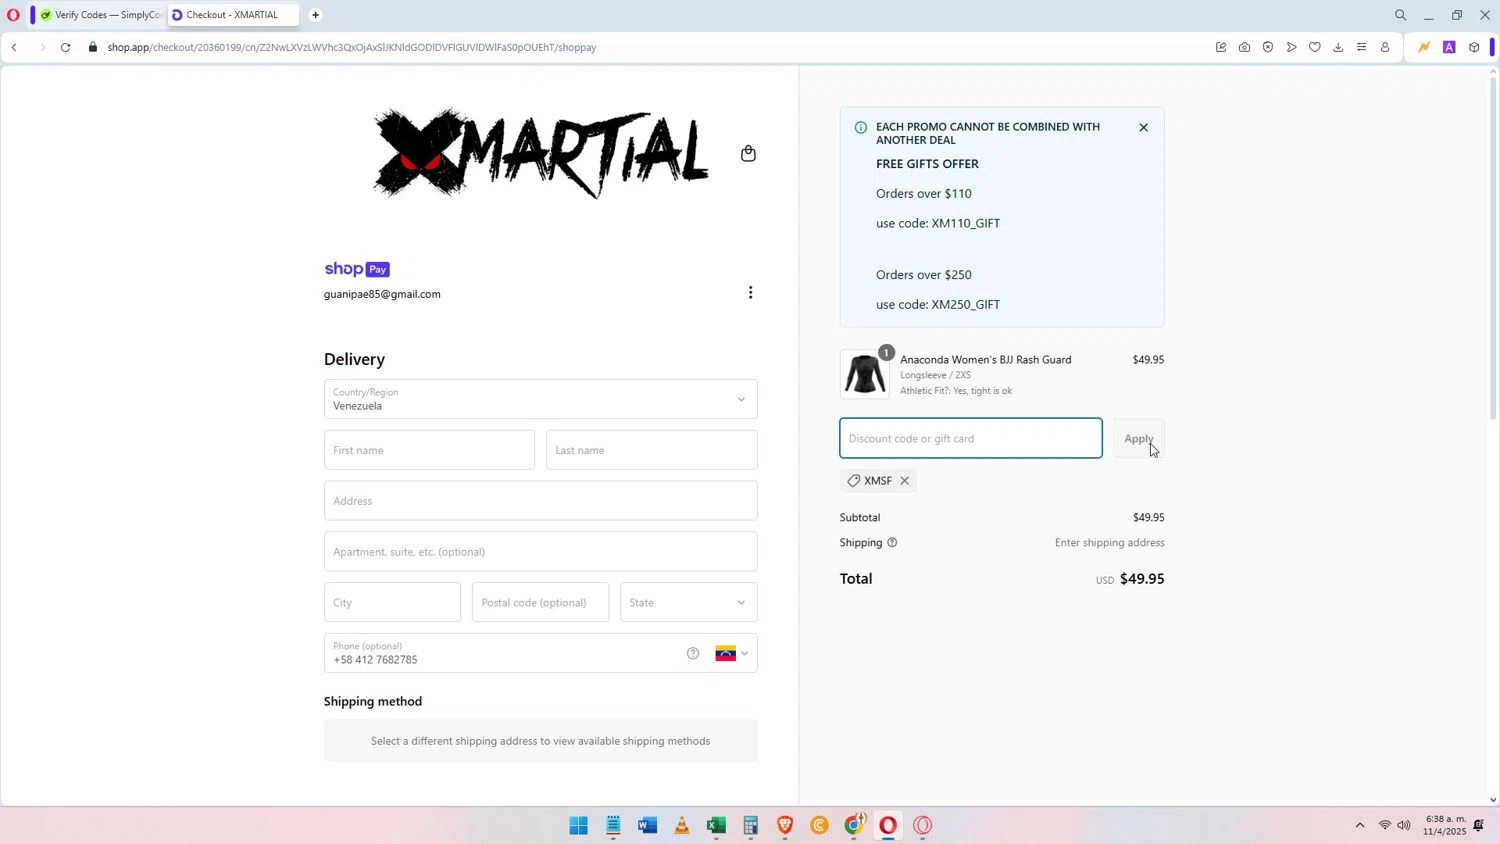Click the XM250_GIFT promo code text
The image size is (1500, 844).
pyautogui.click(x=966, y=304)
